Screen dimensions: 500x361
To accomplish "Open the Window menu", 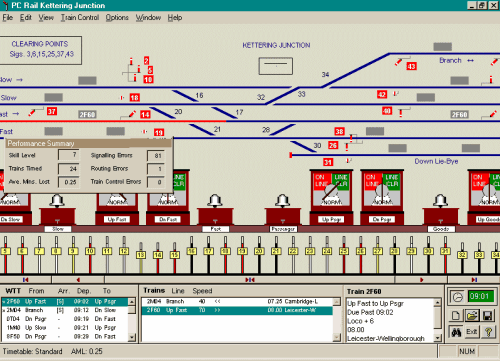I will 148,18.
